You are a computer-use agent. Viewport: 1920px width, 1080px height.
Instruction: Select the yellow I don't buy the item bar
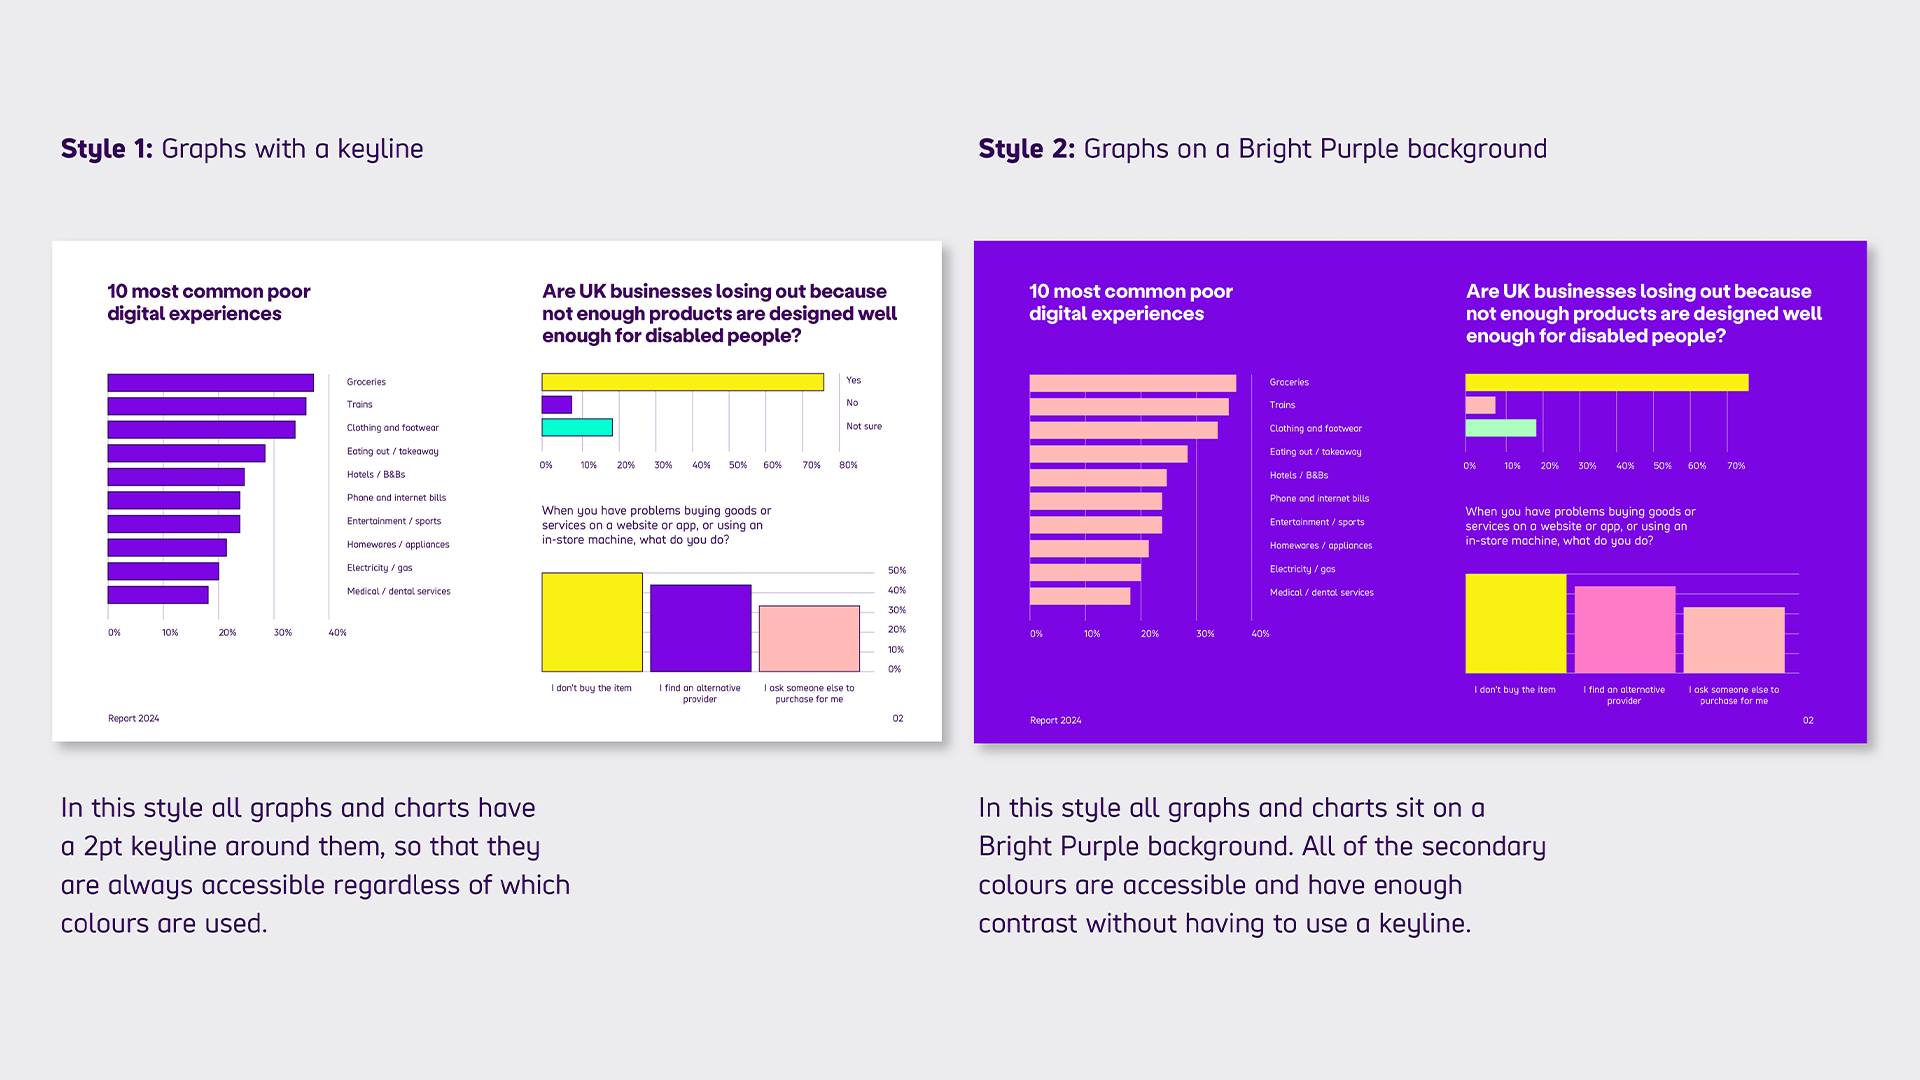pos(592,620)
